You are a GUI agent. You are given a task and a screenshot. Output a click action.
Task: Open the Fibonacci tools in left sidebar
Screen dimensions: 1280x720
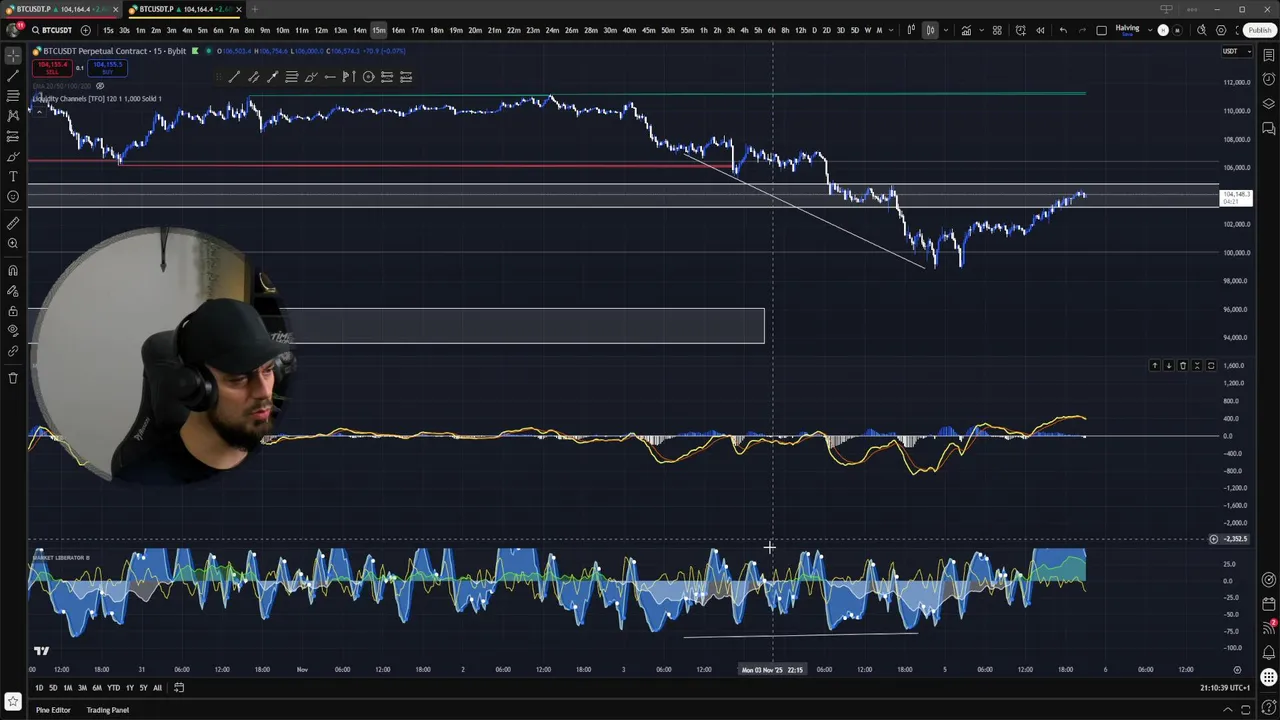pyautogui.click(x=13, y=96)
